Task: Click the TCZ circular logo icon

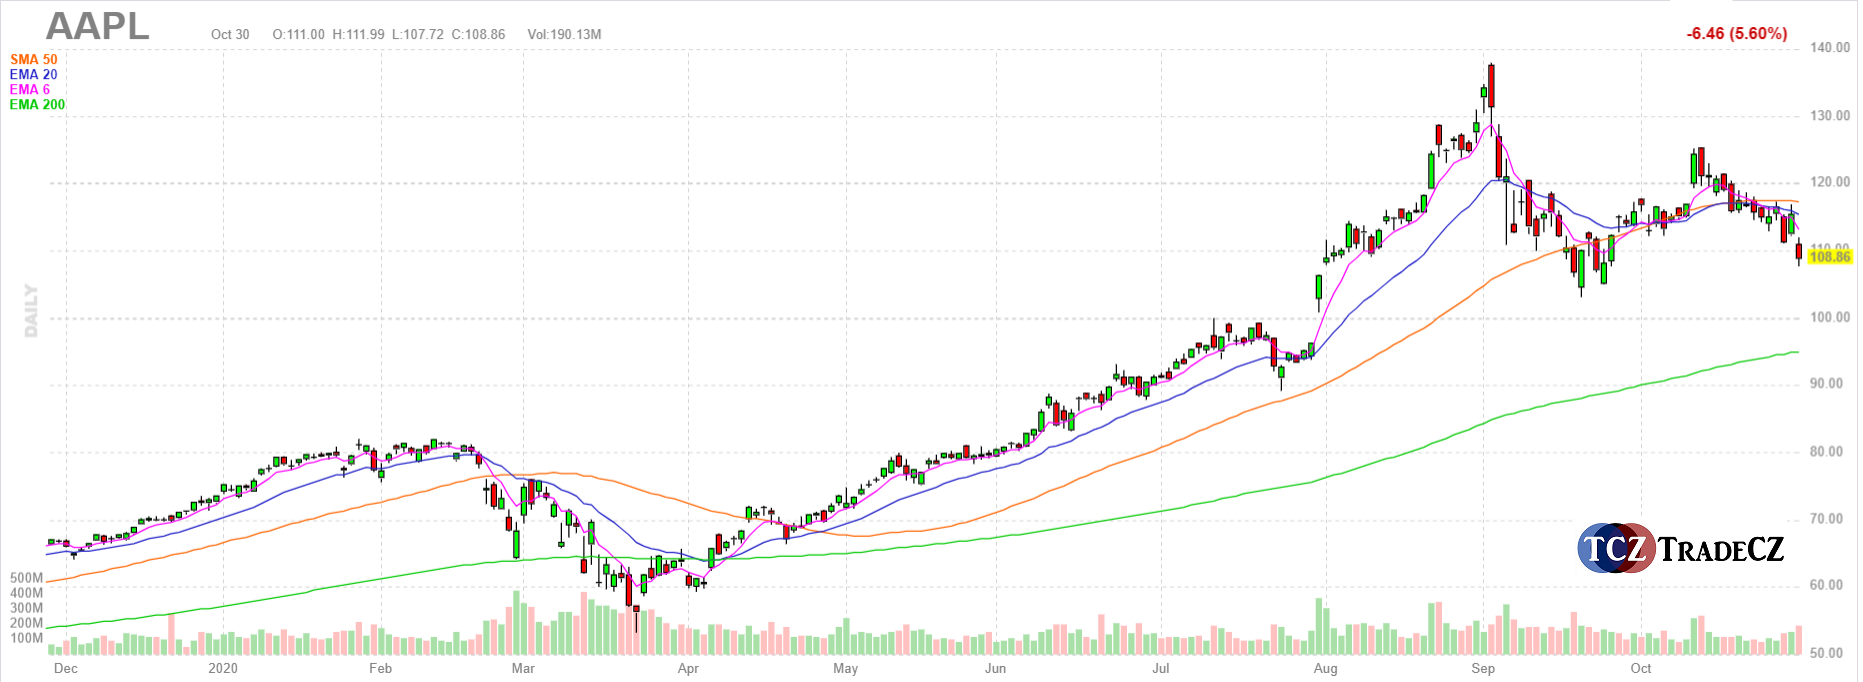Action: (x=1615, y=548)
